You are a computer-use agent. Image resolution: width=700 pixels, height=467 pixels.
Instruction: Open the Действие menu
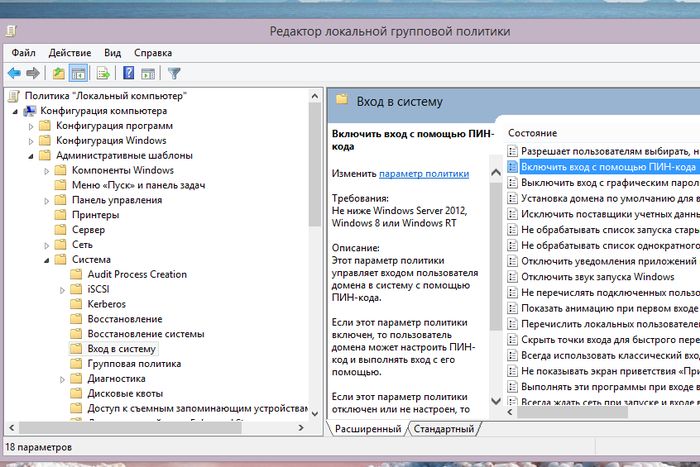(x=69, y=52)
